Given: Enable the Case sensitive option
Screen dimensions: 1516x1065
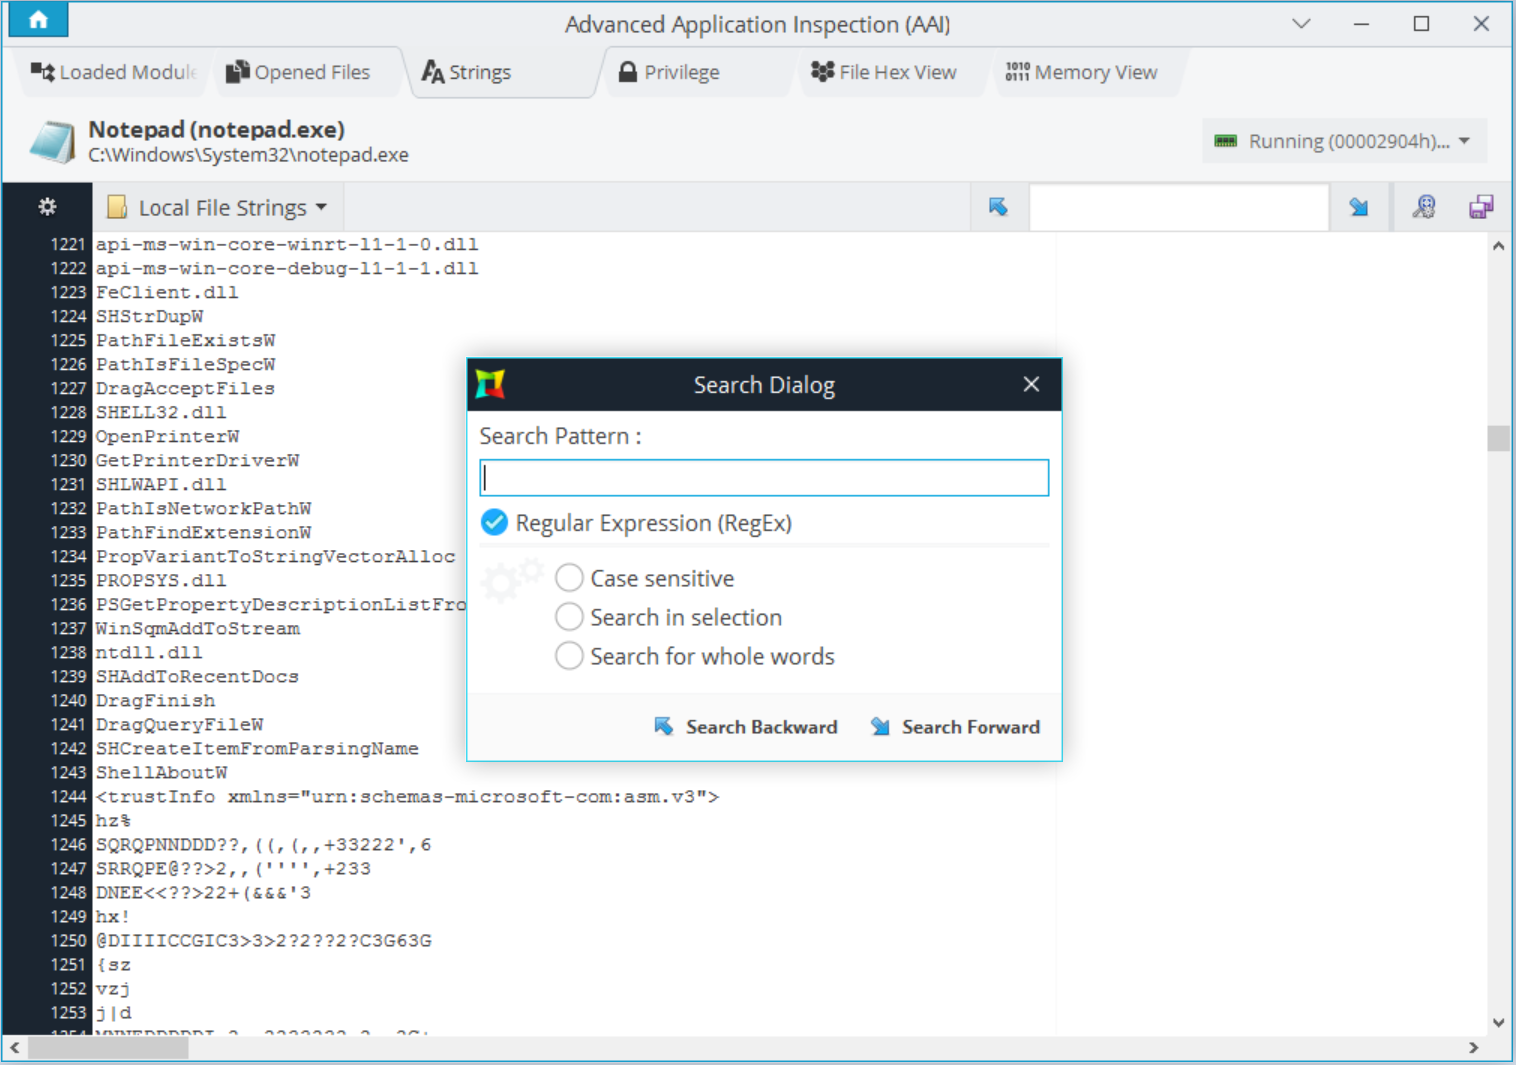Looking at the screenshot, I should (x=569, y=578).
